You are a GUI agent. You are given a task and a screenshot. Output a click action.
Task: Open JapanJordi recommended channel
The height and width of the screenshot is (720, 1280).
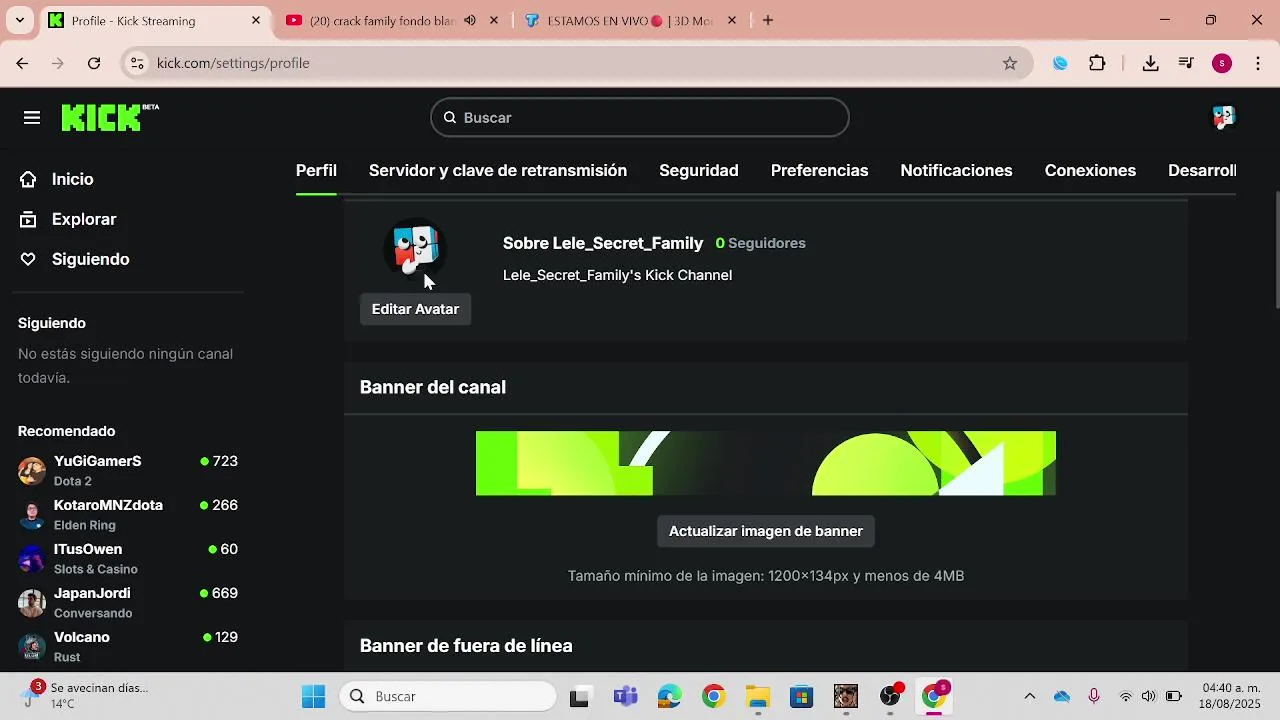point(128,602)
